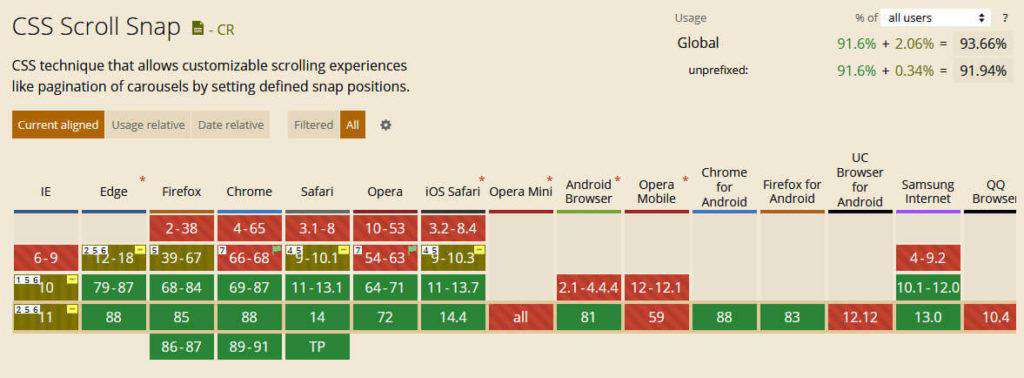Click the red asterisk next to Edge
The image size is (1024, 378).
tap(142, 180)
